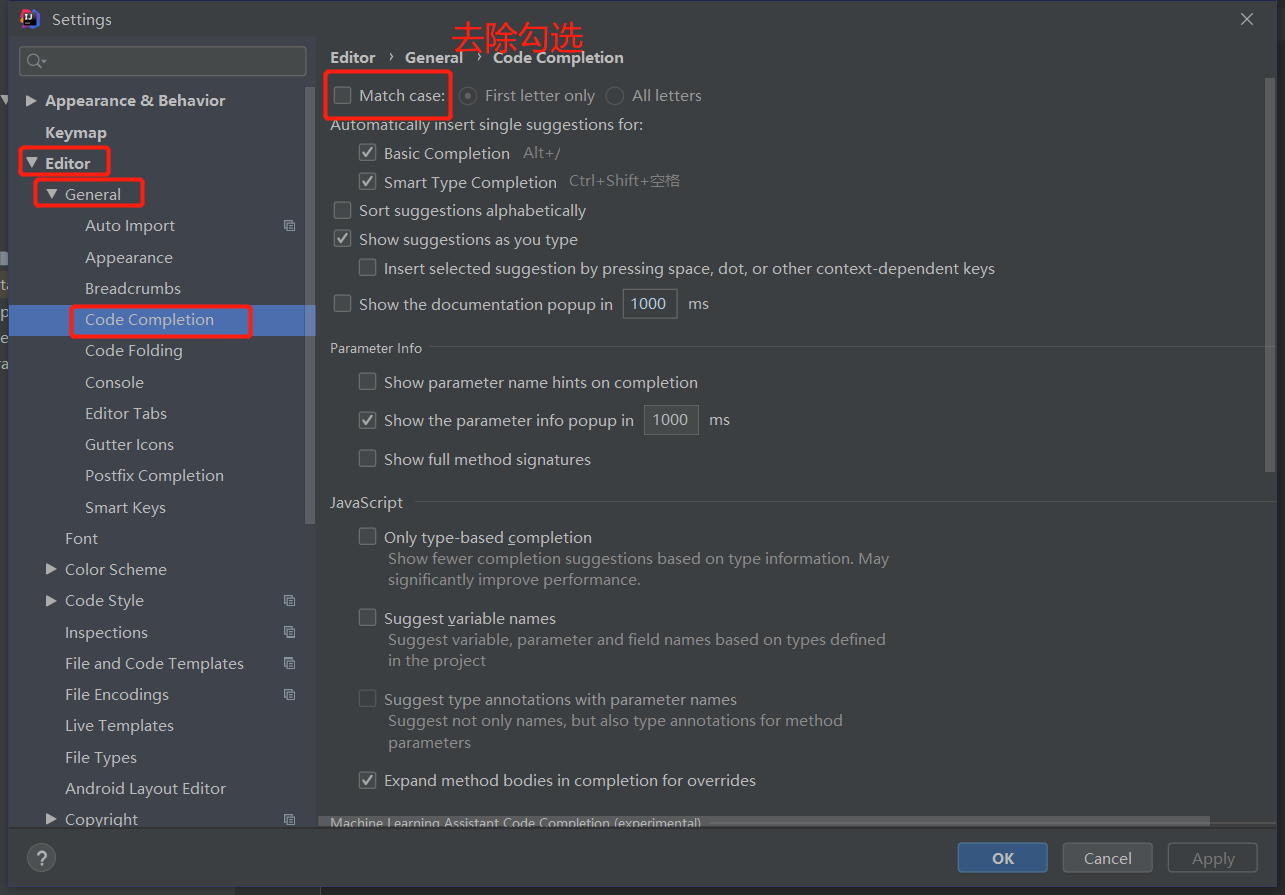The height and width of the screenshot is (895, 1285).
Task: Open Live Templates settings
Action: coord(120,726)
